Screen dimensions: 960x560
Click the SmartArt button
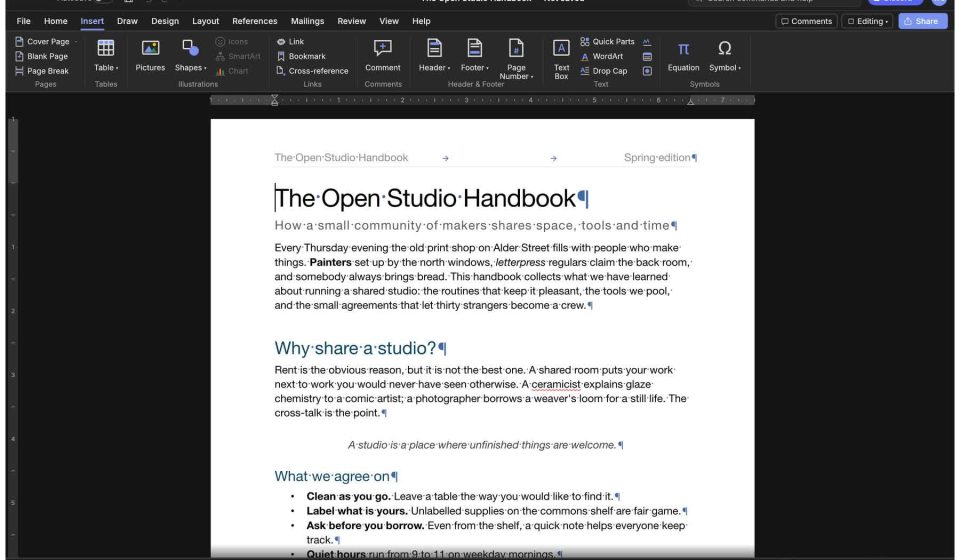click(x=238, y=56)
